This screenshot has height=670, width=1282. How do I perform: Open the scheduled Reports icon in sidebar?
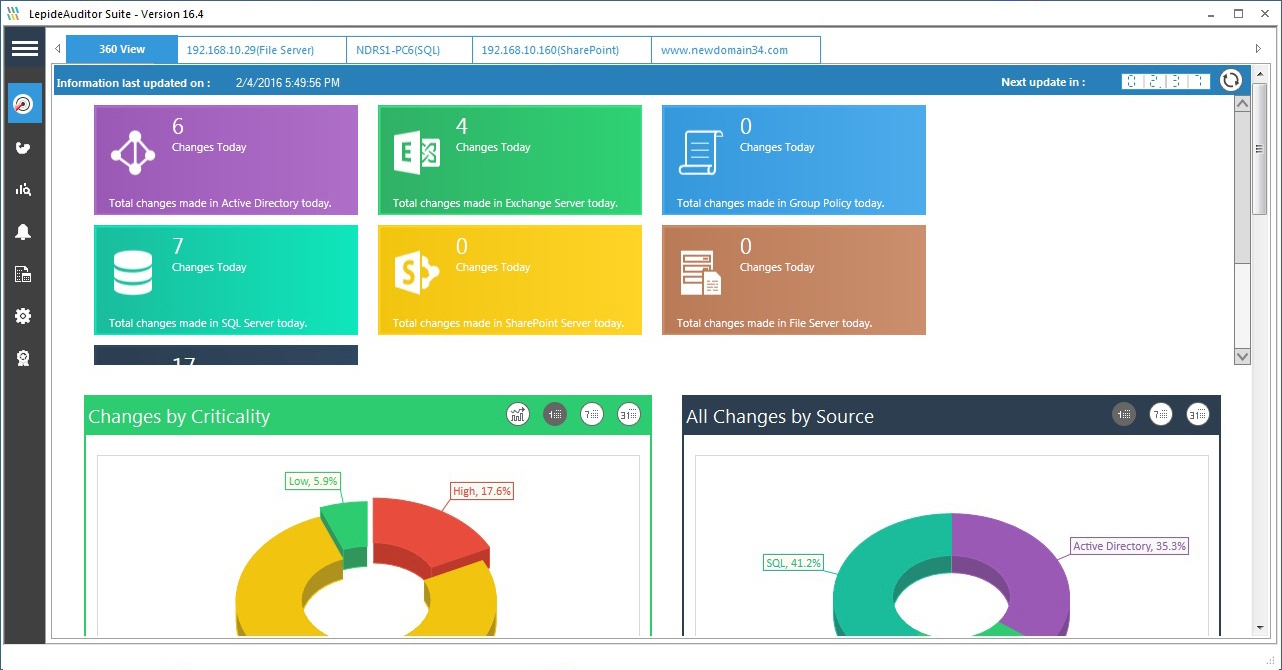pos(24,273)
